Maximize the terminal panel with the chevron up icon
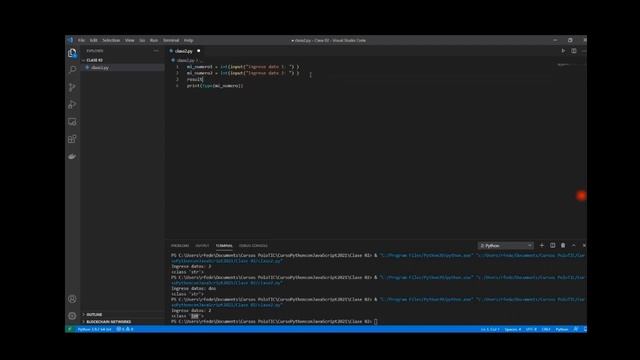 pos(573,245)
